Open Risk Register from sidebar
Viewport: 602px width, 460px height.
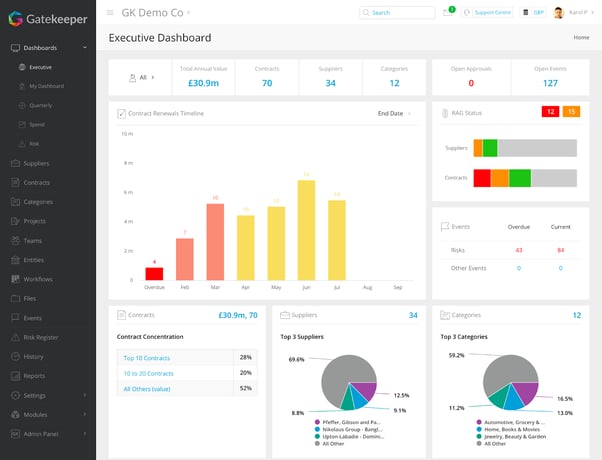(x=41, y=337)
